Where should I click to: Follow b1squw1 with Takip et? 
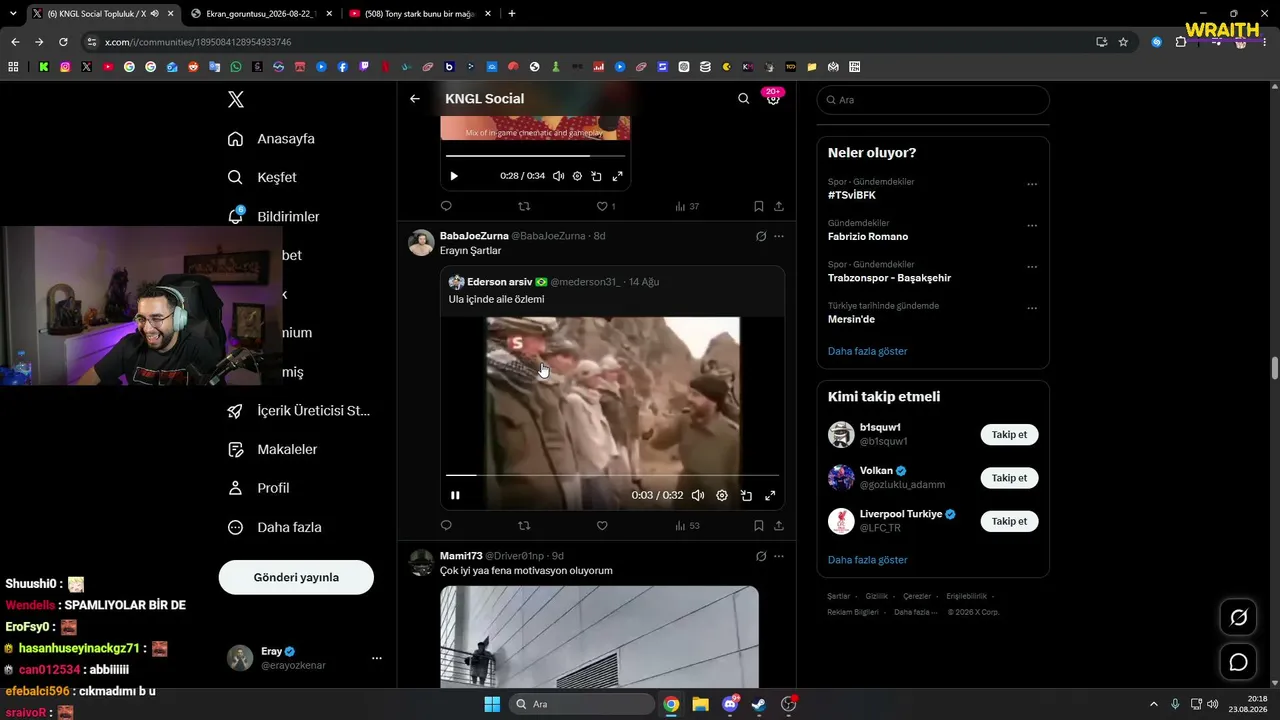1009,435
